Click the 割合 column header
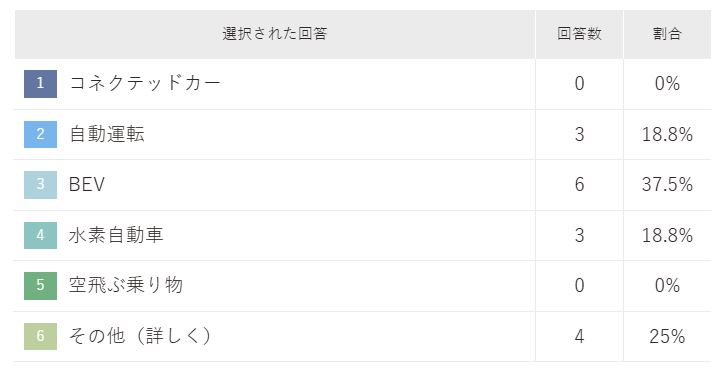This screenshot has height=380, width=722. 667,34
